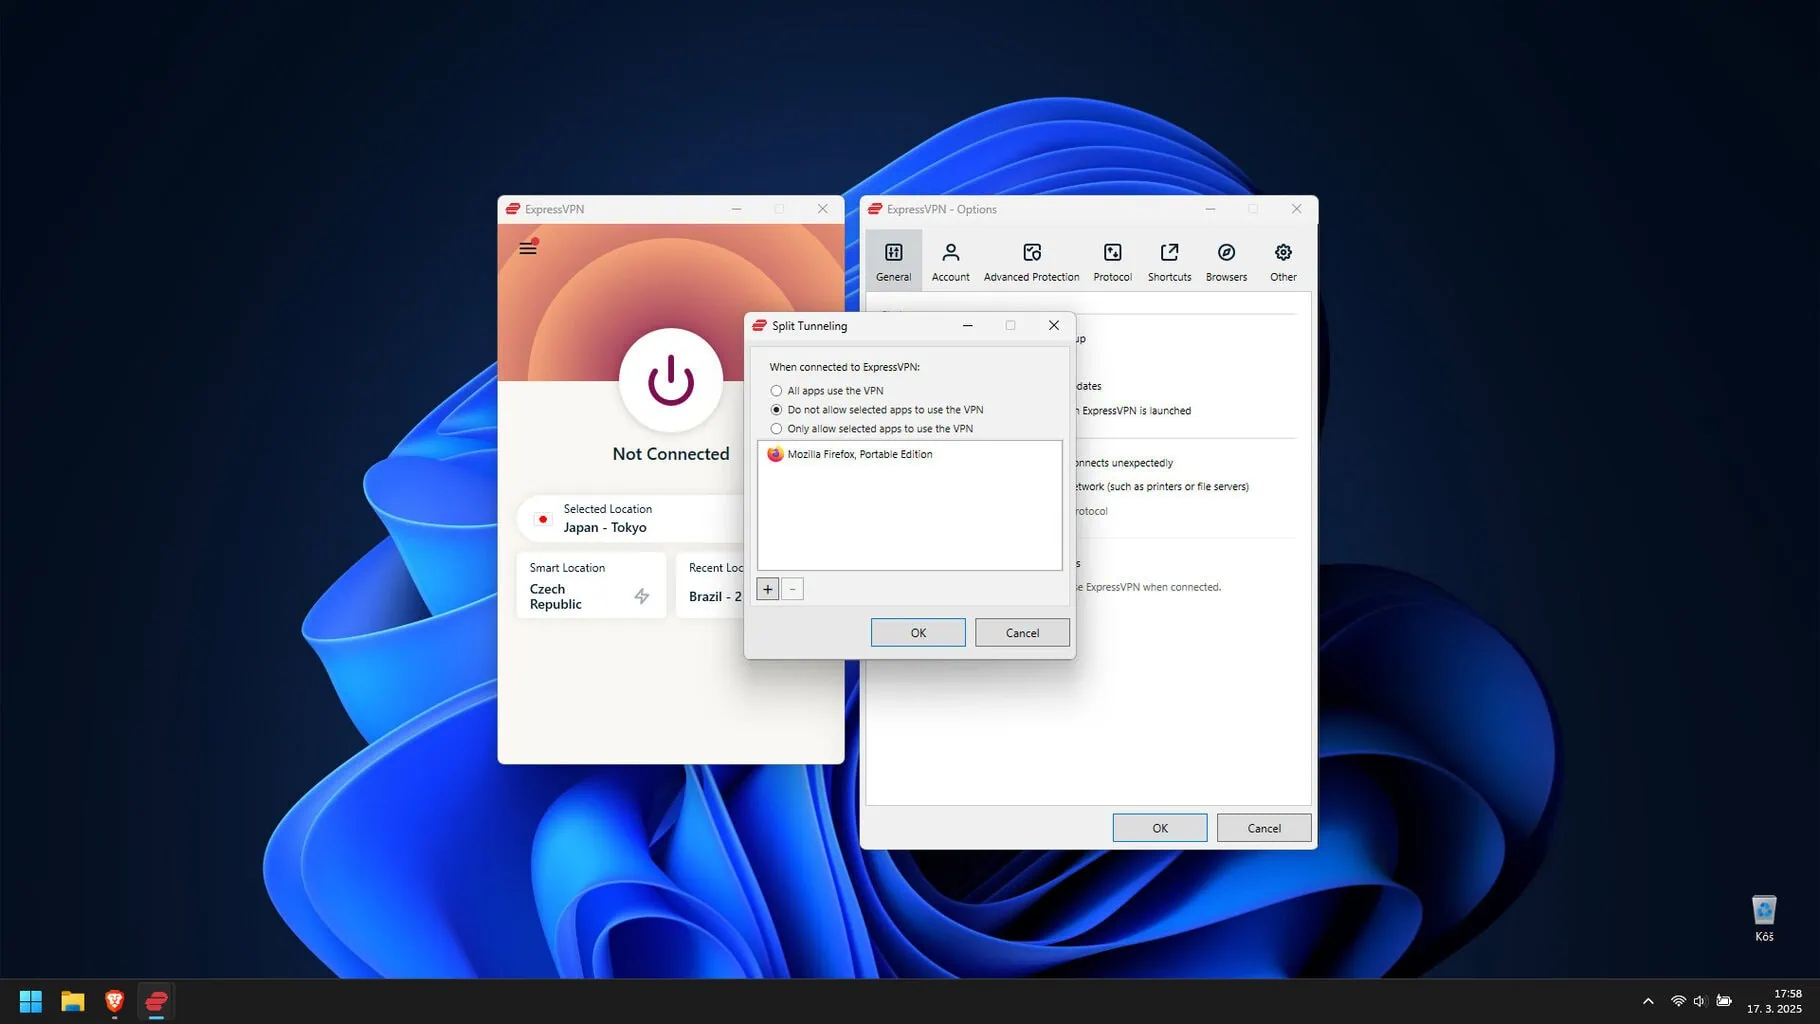1820x1024 pixels.
Task: Choose 'Only allow selected apps' option
Action: pyautogui.click(x=776, y=429)
